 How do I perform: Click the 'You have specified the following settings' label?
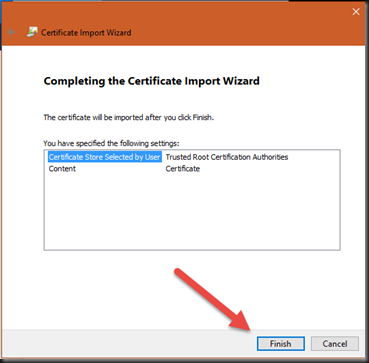click(x=112, y=143)
